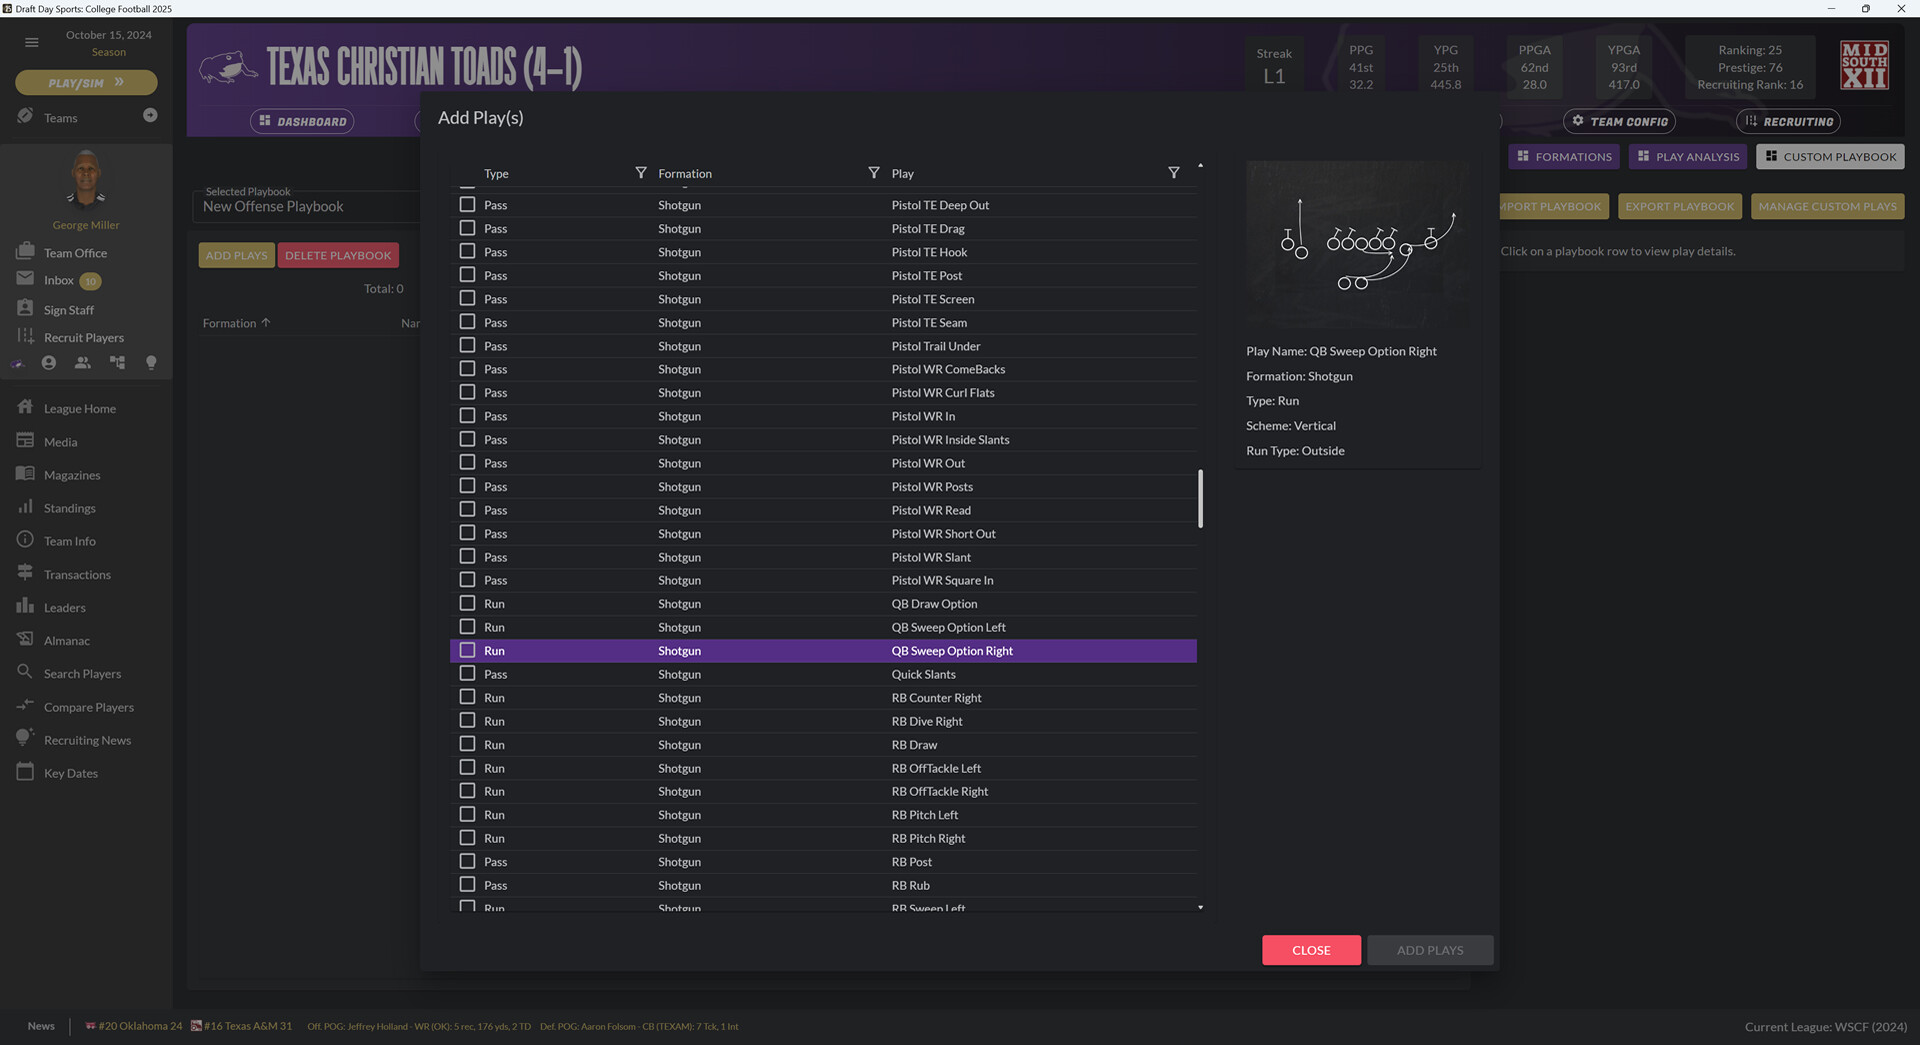The width and height of the screenshot is (1920, 1045).
Task: Open Sign Staff screen
Action: [x=67, y=309]
